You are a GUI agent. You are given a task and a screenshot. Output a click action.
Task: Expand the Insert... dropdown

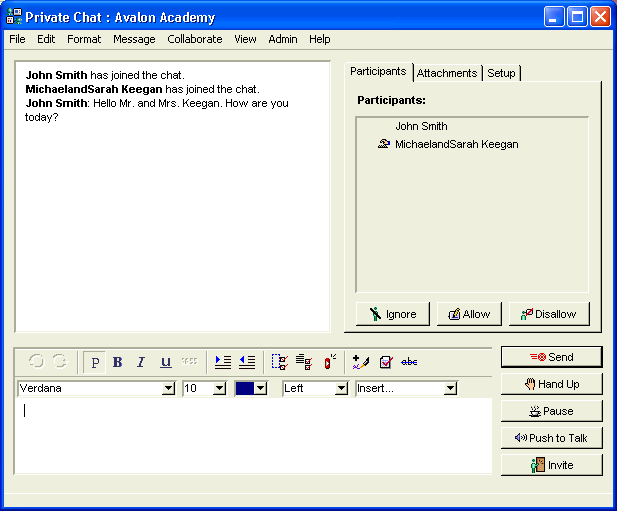[x=450, y=388]
